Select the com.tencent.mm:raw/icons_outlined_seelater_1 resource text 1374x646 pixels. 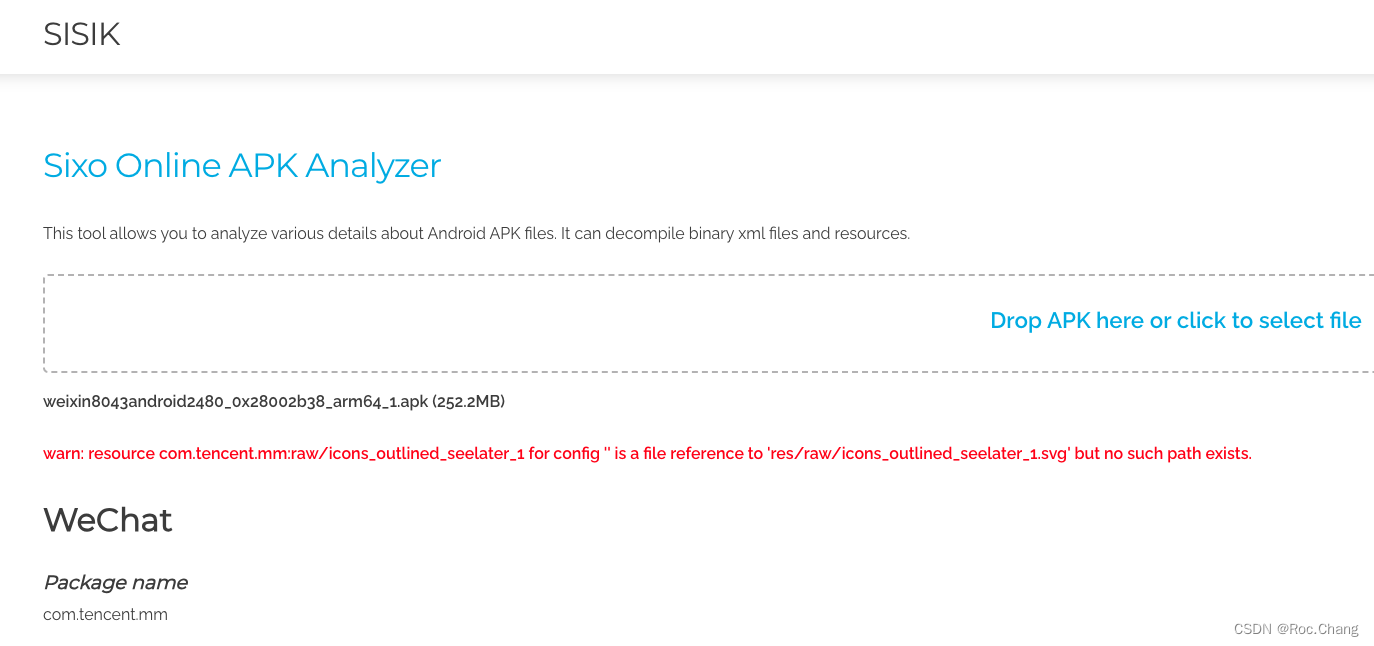342,454
